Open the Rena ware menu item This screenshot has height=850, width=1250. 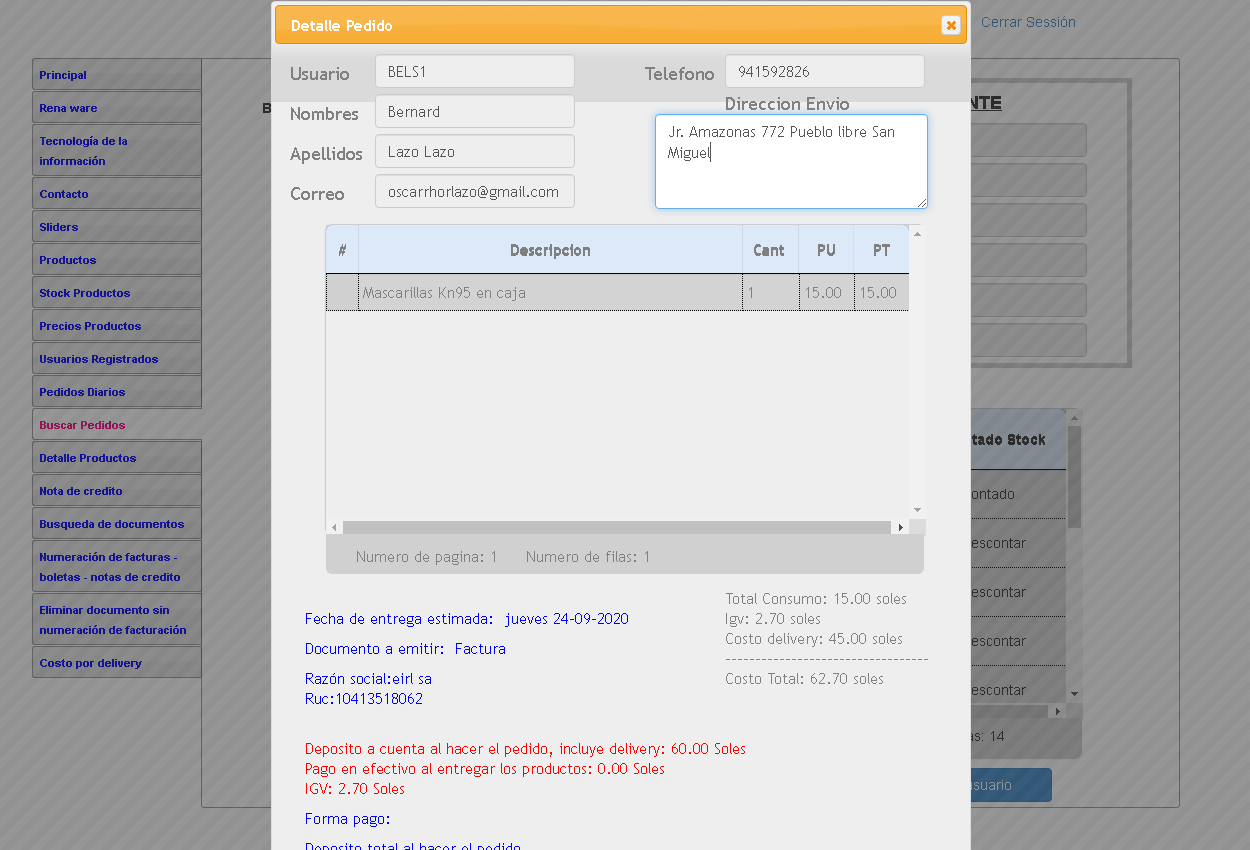(x=68, y=108)
